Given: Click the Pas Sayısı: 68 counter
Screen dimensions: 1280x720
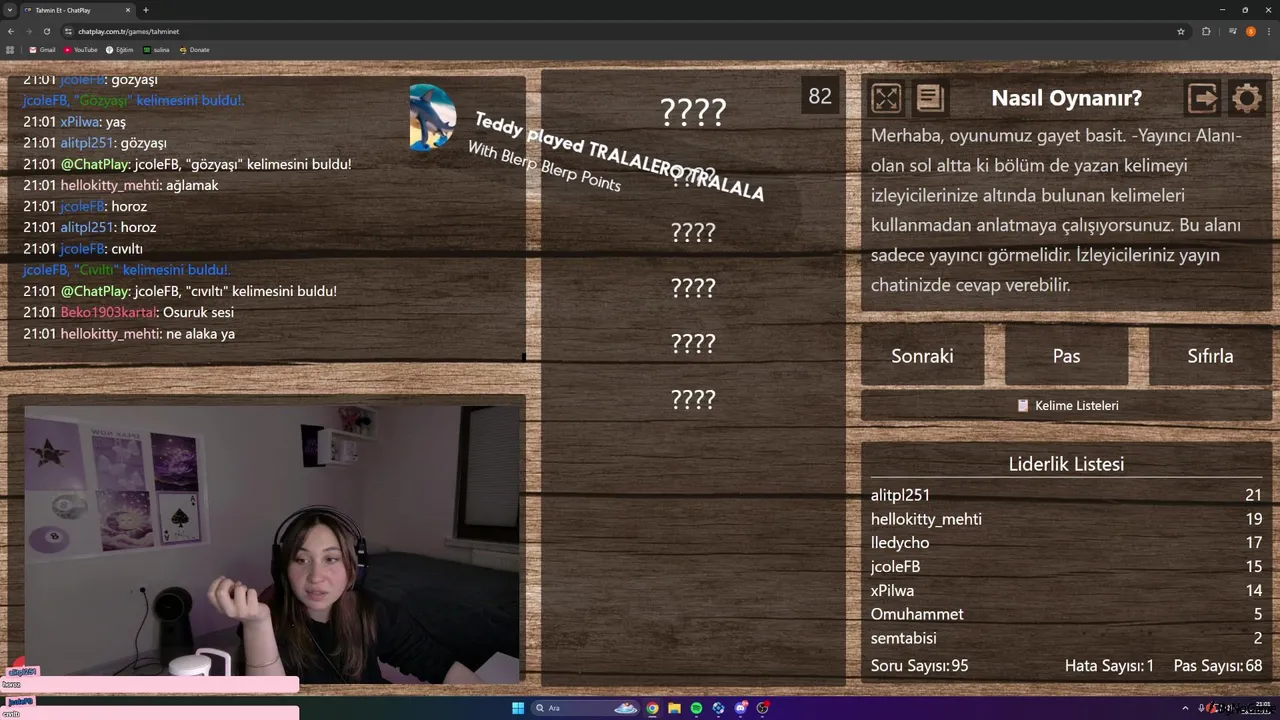Looking at the screenshot, I should coord(1218,666).
